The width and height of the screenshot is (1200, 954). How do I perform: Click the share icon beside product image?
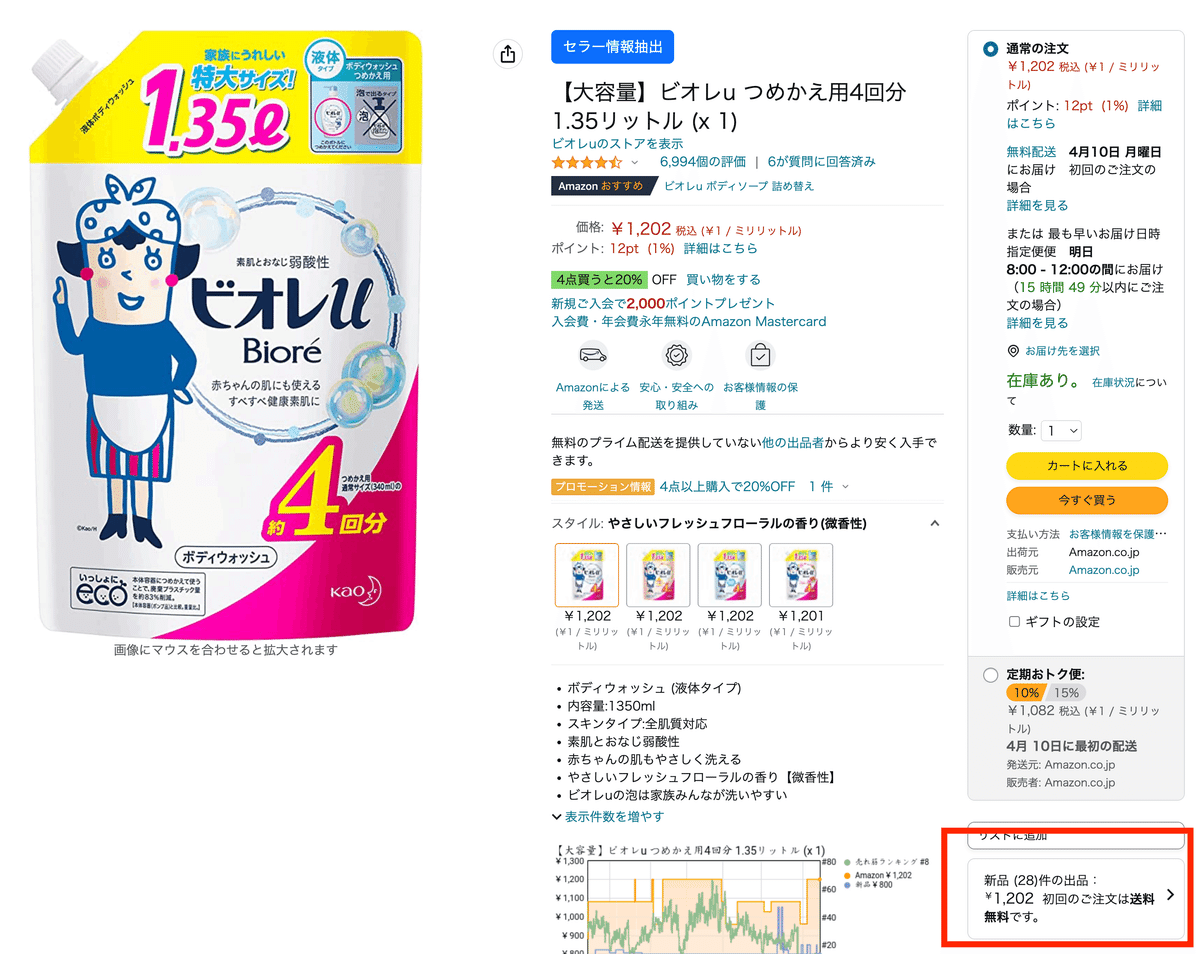point(508,55)
